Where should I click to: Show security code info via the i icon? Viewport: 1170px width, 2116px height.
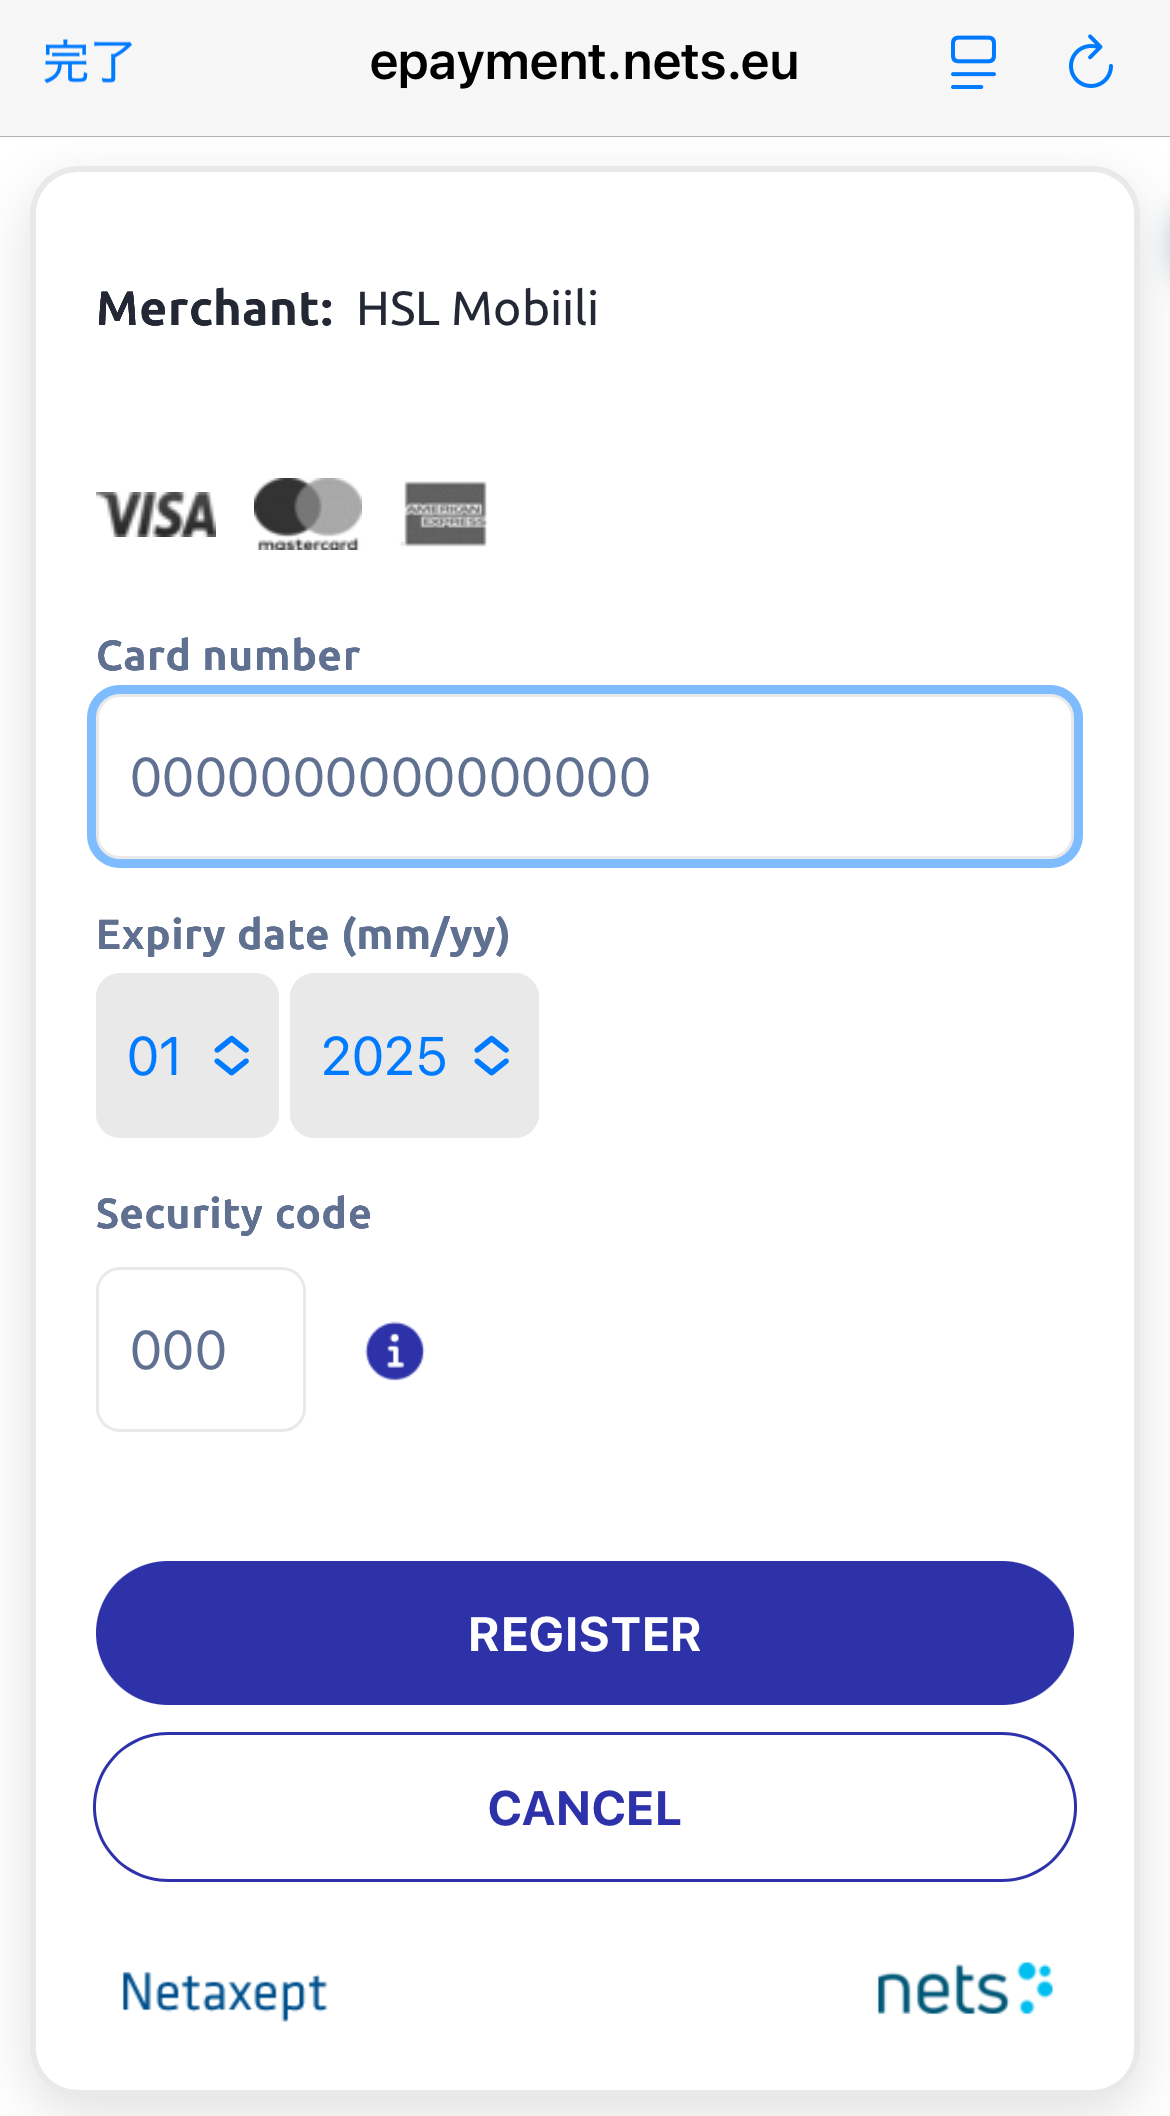[x=395, y=1351]
